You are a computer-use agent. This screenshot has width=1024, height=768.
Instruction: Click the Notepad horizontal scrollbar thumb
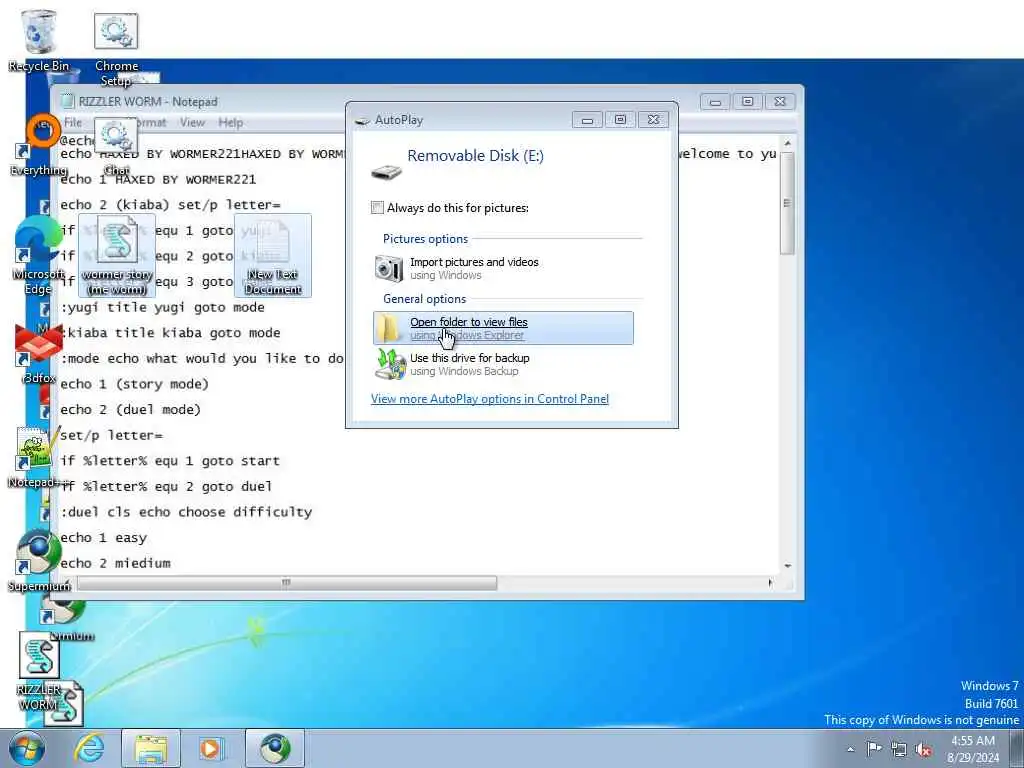286,582
